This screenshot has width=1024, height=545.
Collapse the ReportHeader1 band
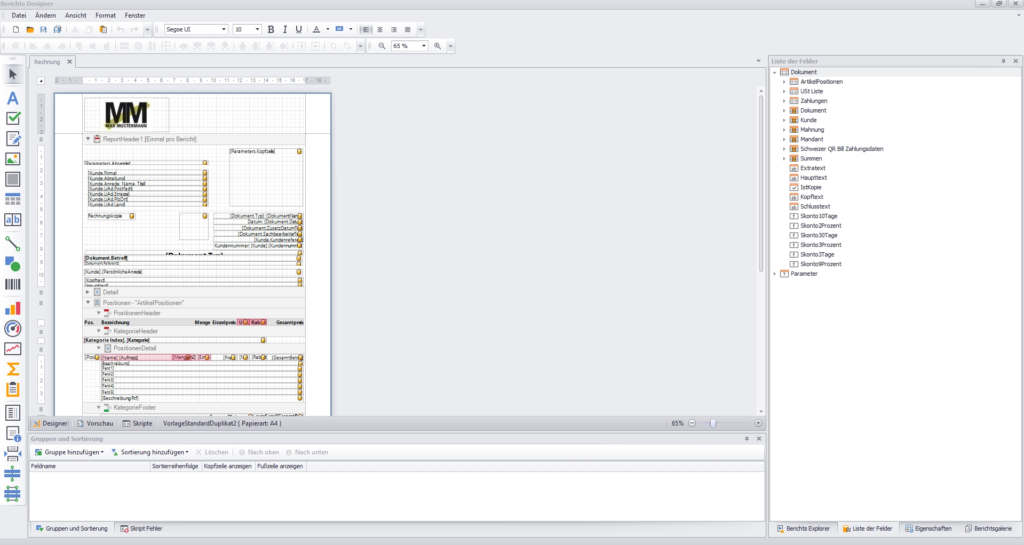click(88, 139)
